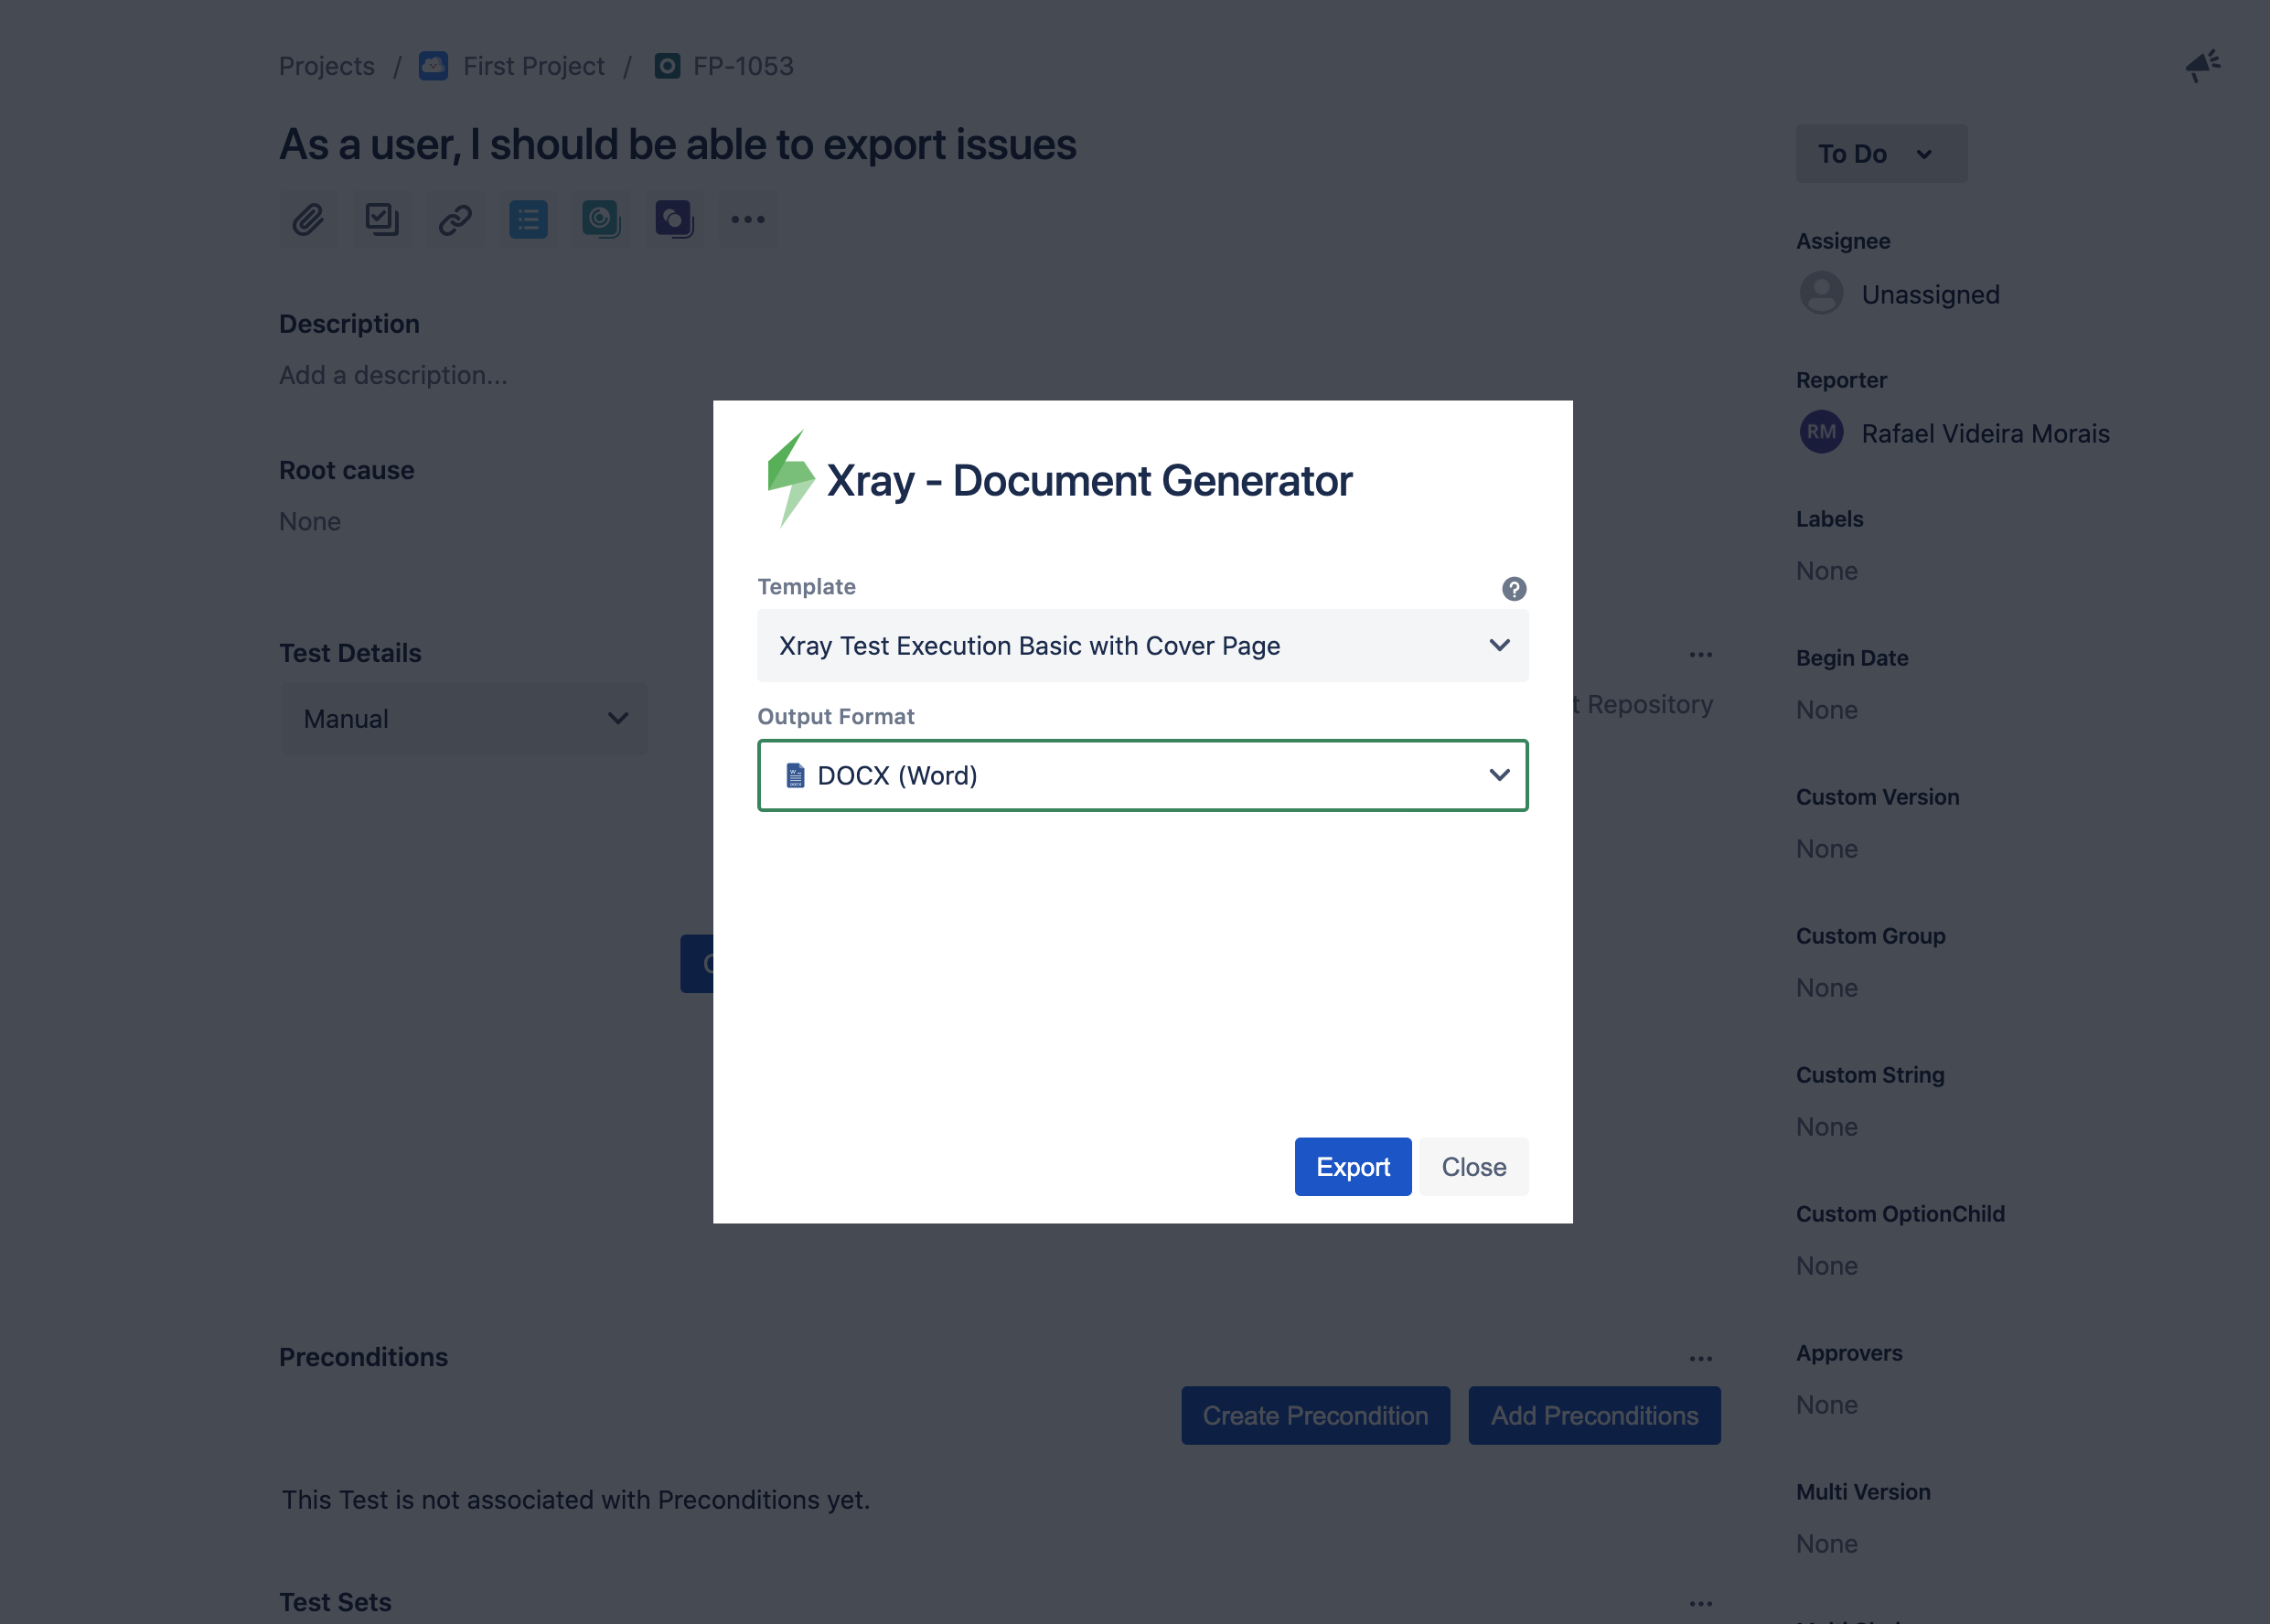2270x1624 pixels.
Task: Click Unassigned assignee value
Action: coord(1930,294)
